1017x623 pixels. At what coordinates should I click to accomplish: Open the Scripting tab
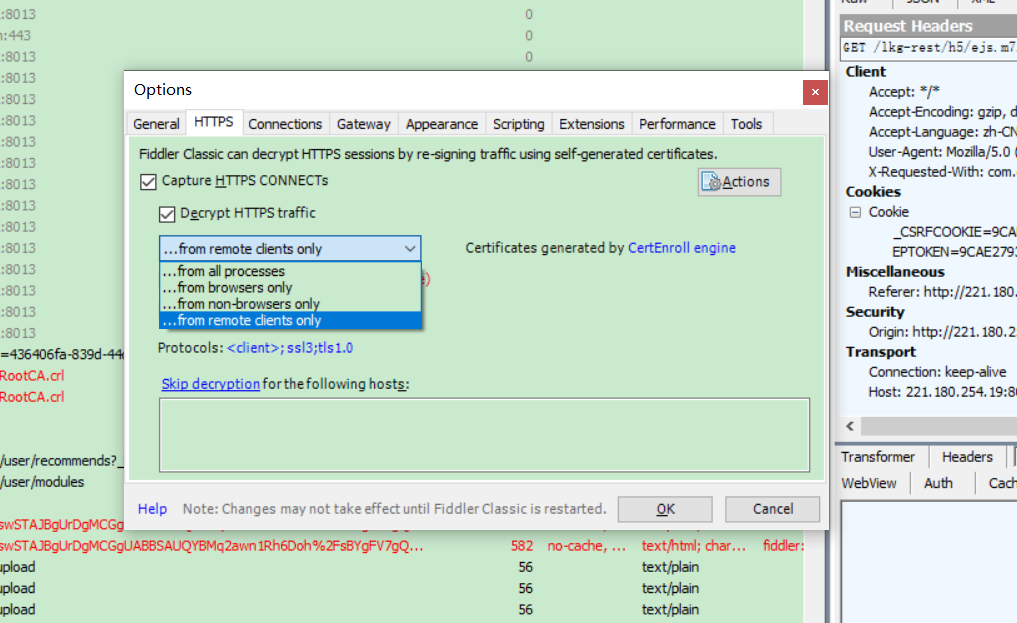click(518, 124)
